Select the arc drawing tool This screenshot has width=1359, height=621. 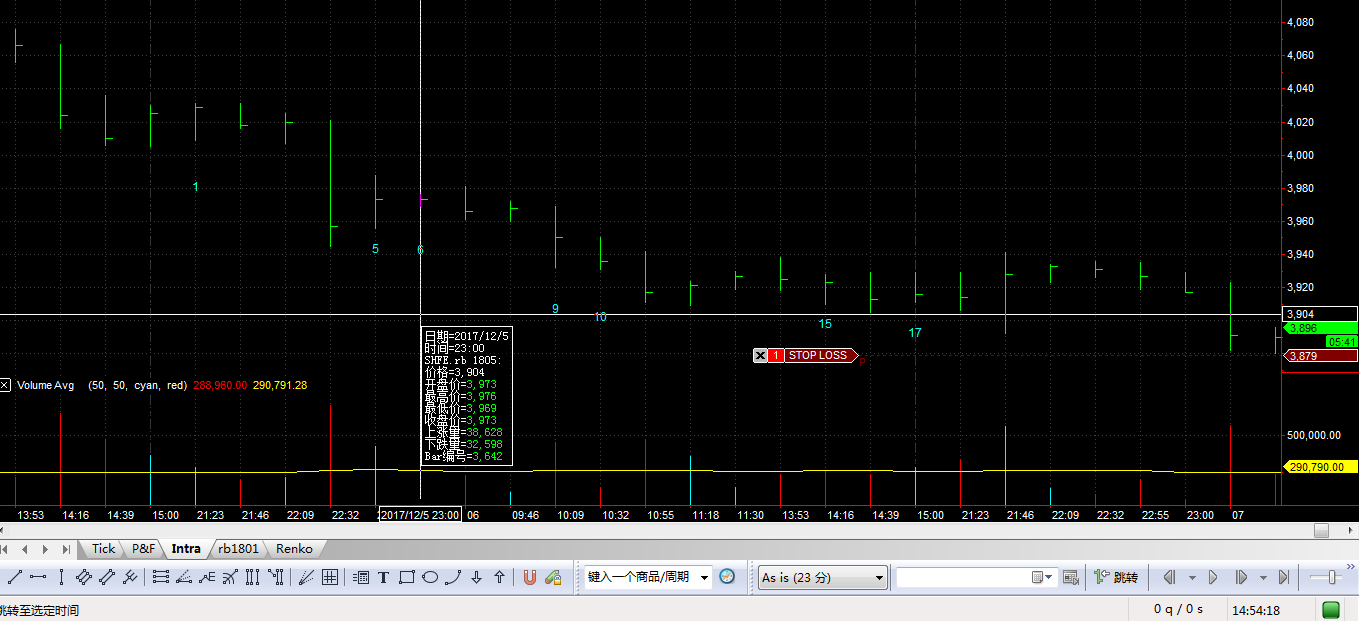click(453, 577)
